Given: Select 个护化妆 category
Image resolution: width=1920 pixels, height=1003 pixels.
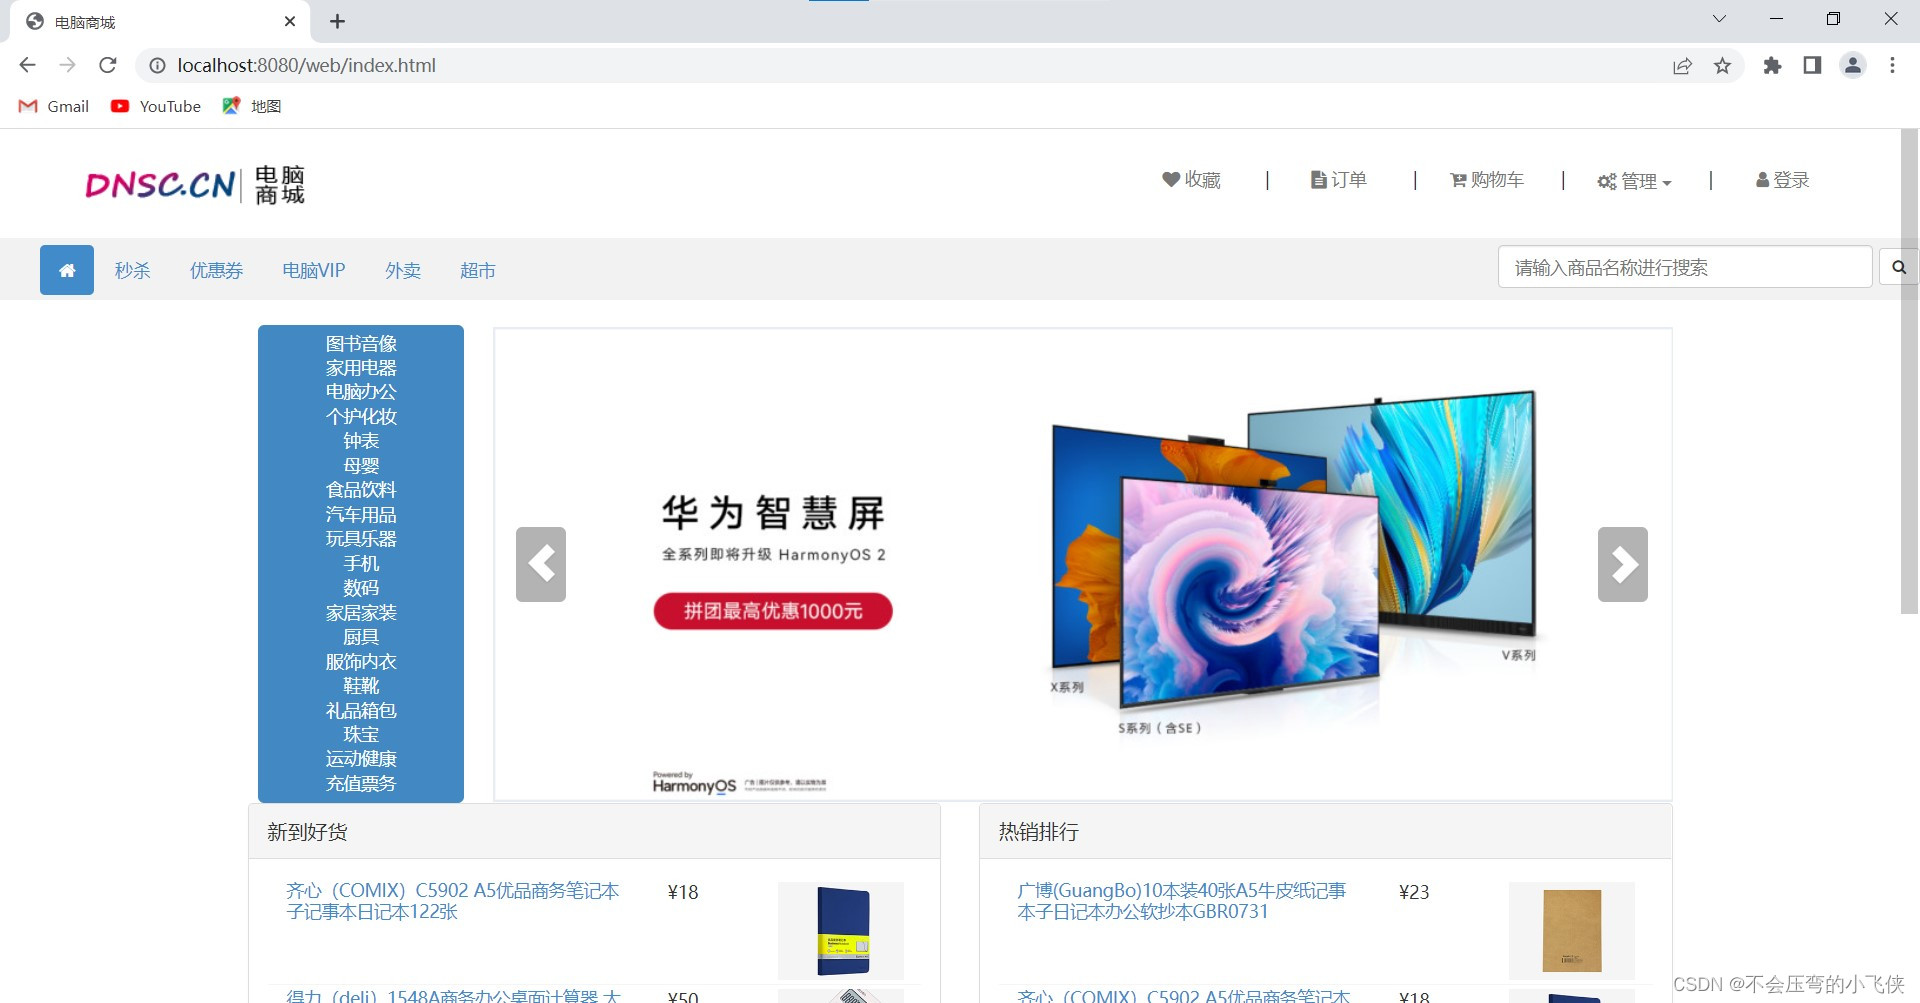Looking at the screenshot, I should click(361, 417).
